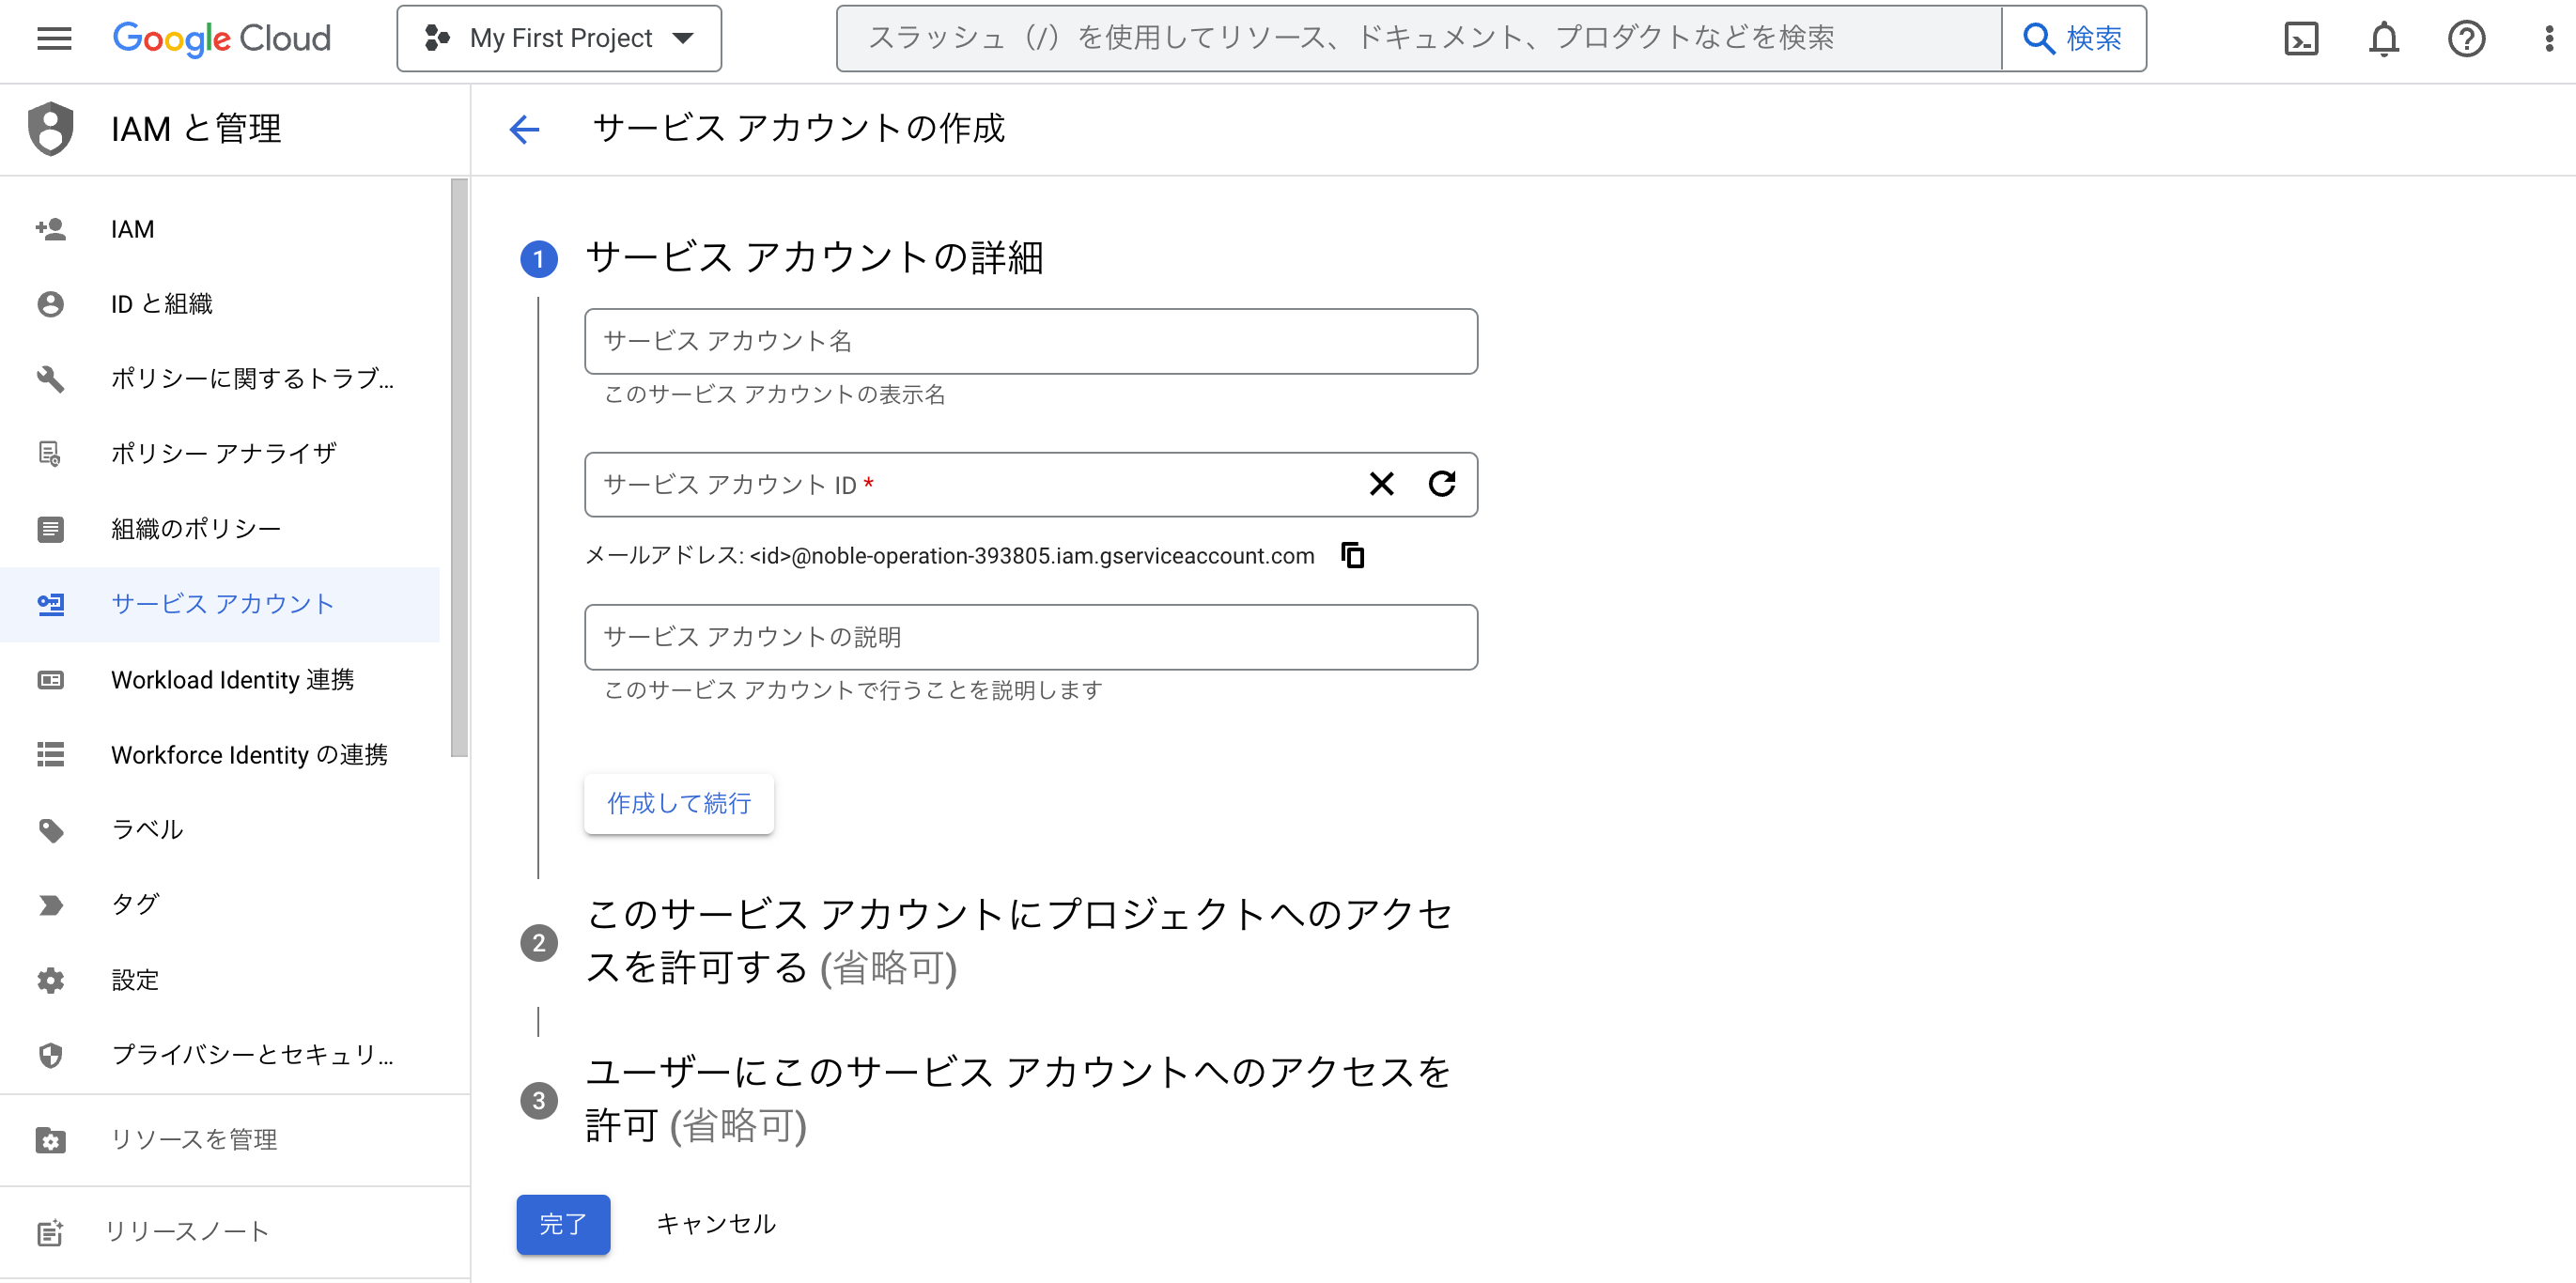The width and height of the screenshot is (2576, 1283).
Task: Click the sidebar vertical scrollbar
Action: (459, 468)
